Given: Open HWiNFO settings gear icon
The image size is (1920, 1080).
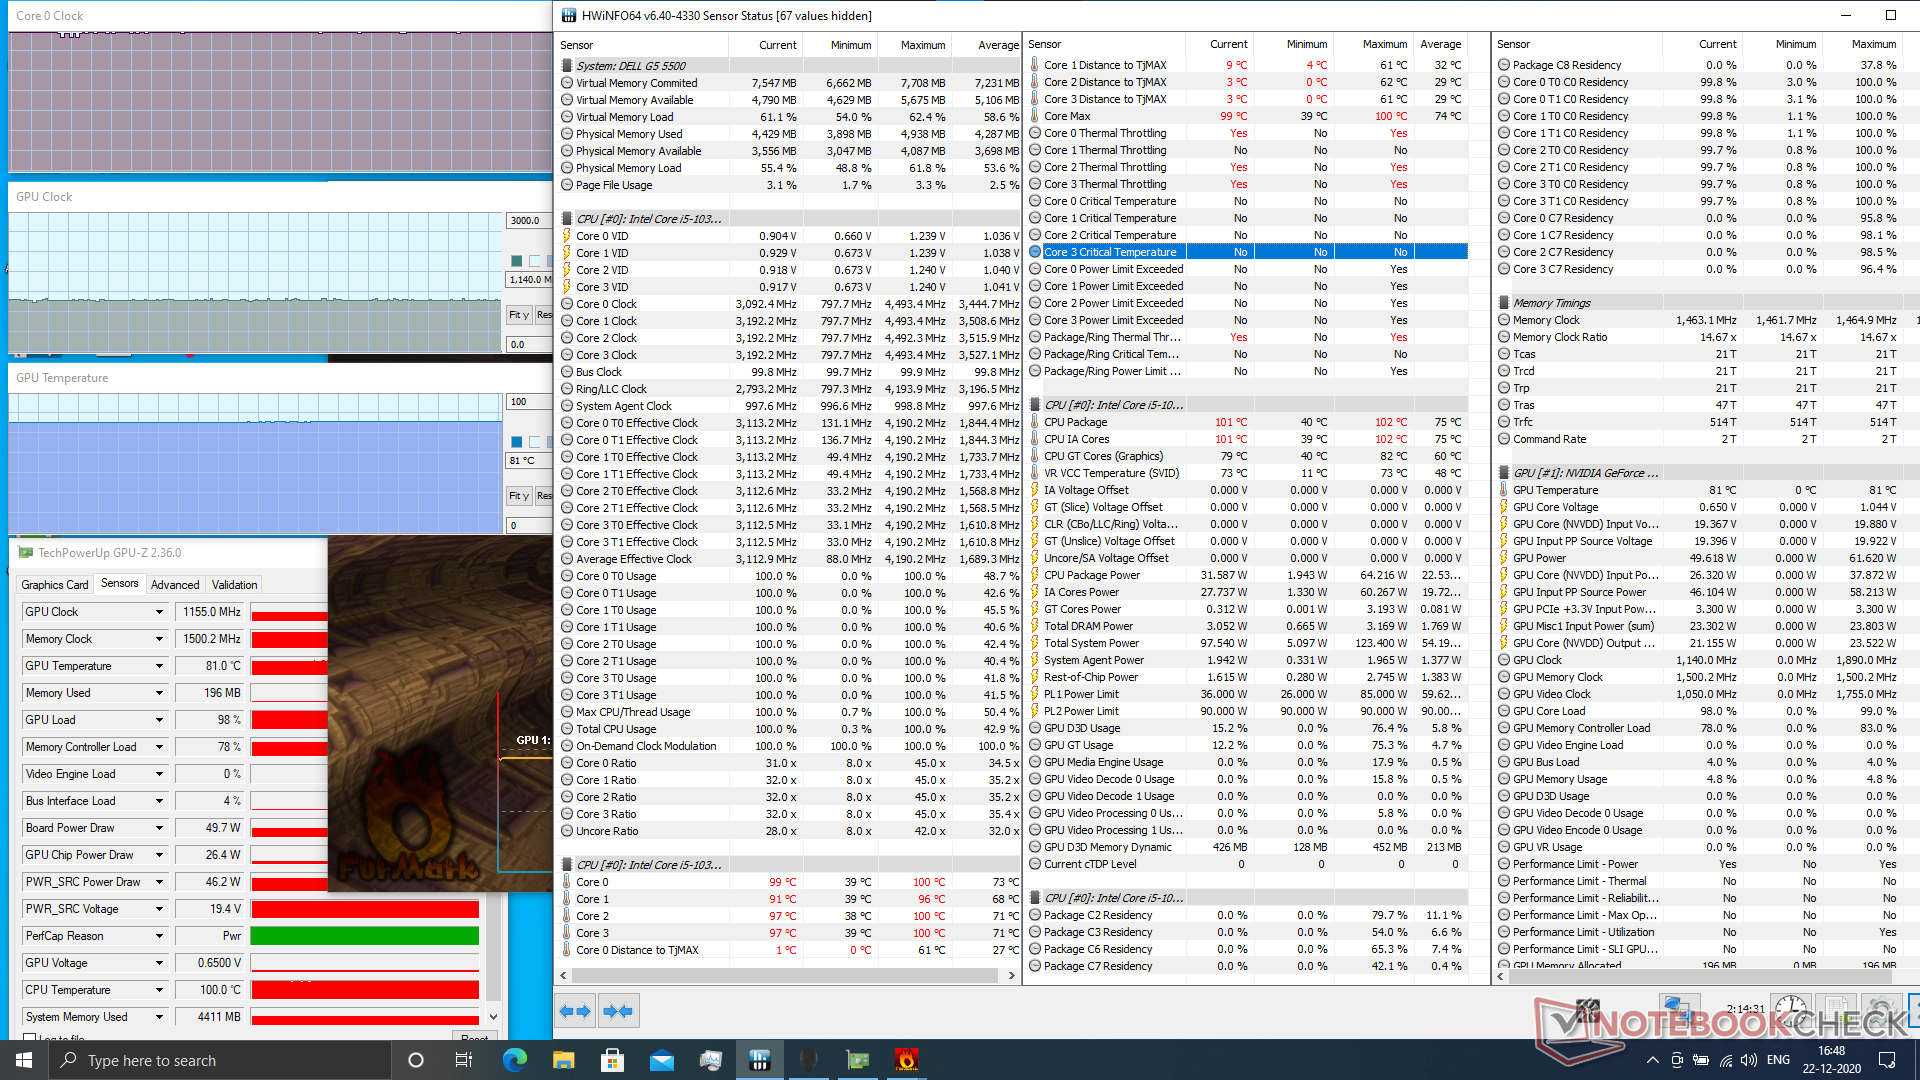Looking at the screenshot, I should [1881, 1011].
